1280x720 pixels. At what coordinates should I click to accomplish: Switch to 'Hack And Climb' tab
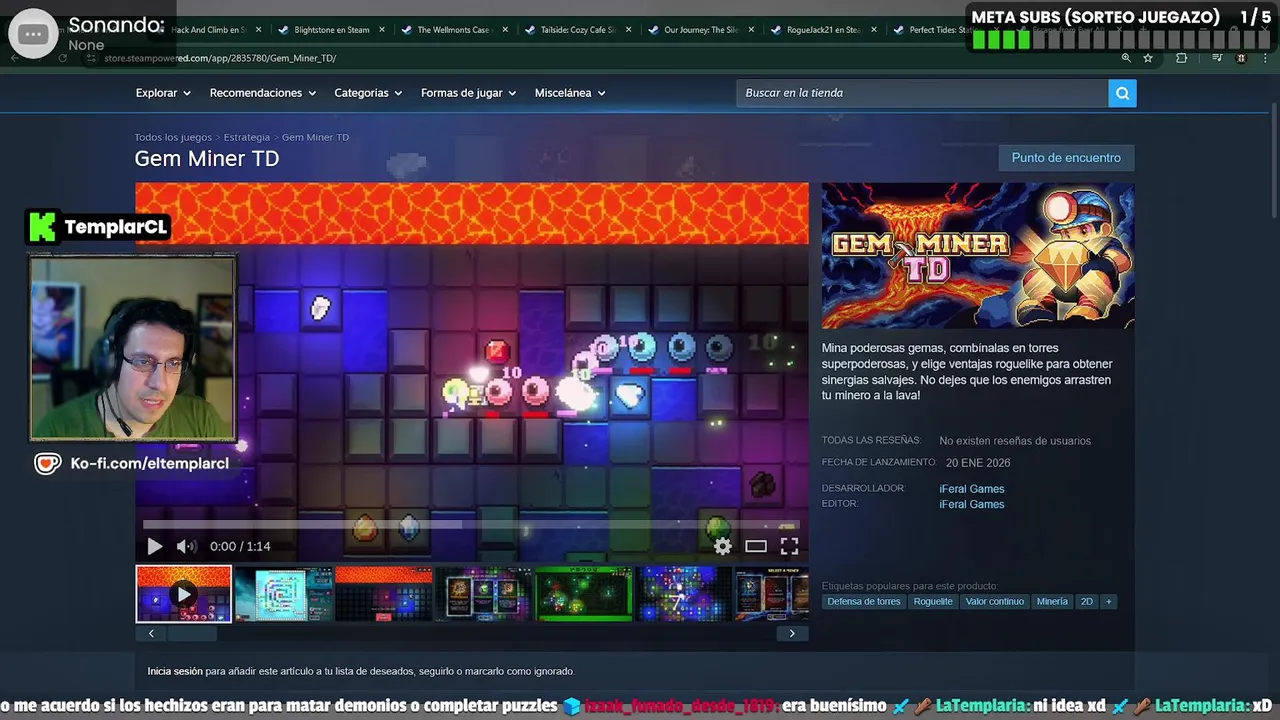[208, 30]
